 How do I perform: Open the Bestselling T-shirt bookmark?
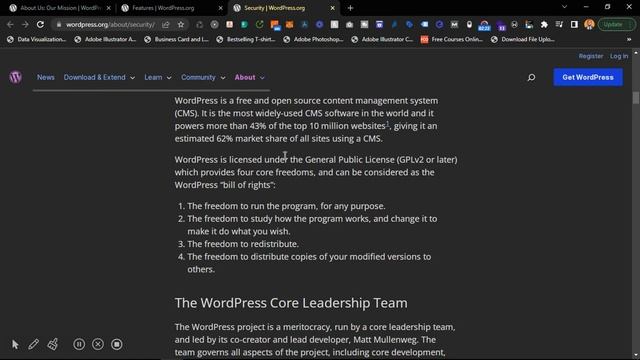(x=246, y=39)
